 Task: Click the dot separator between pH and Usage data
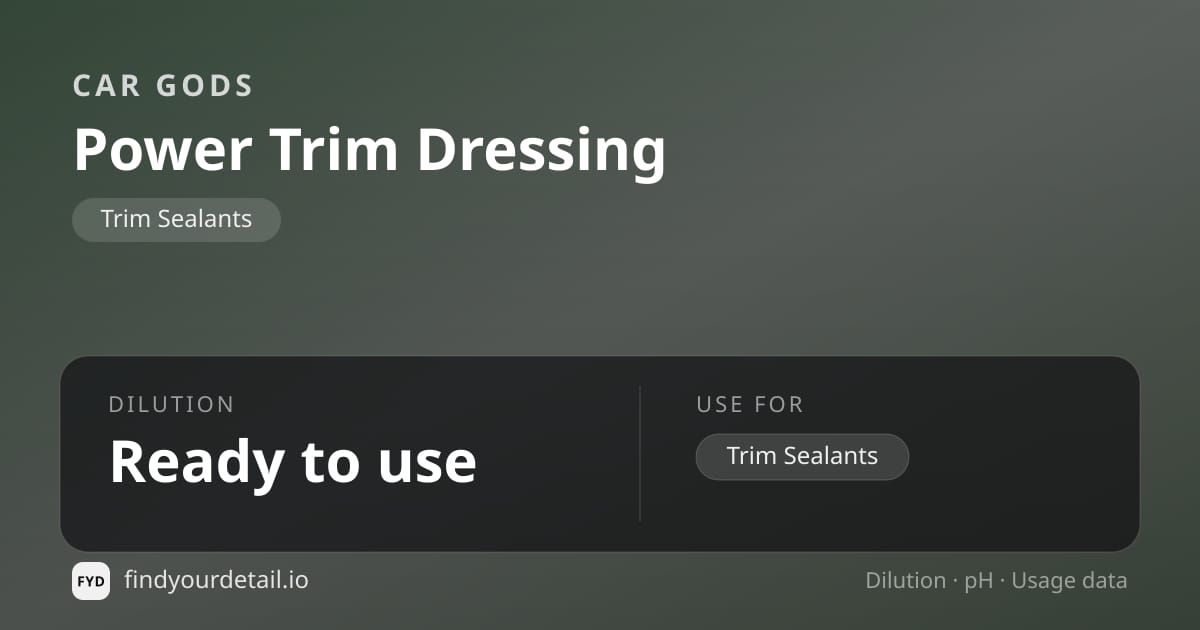click(1003, 582)
